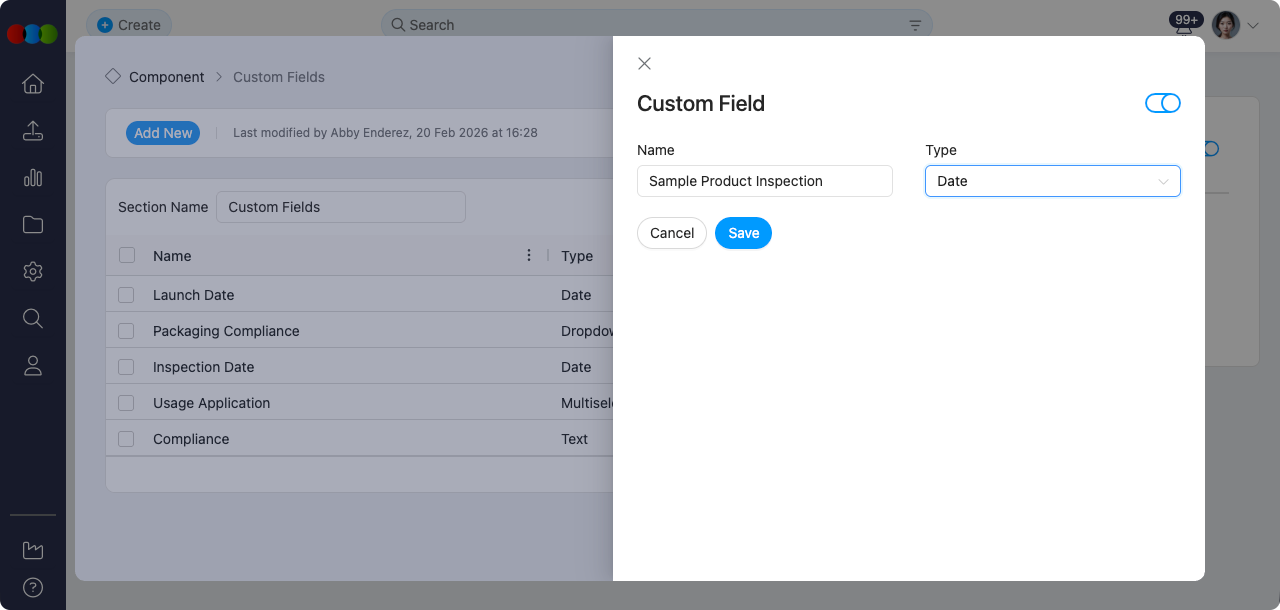Click the upload tray sidebar icon
The height and width of the screenshot is (610, 1280).
point(33,131)
